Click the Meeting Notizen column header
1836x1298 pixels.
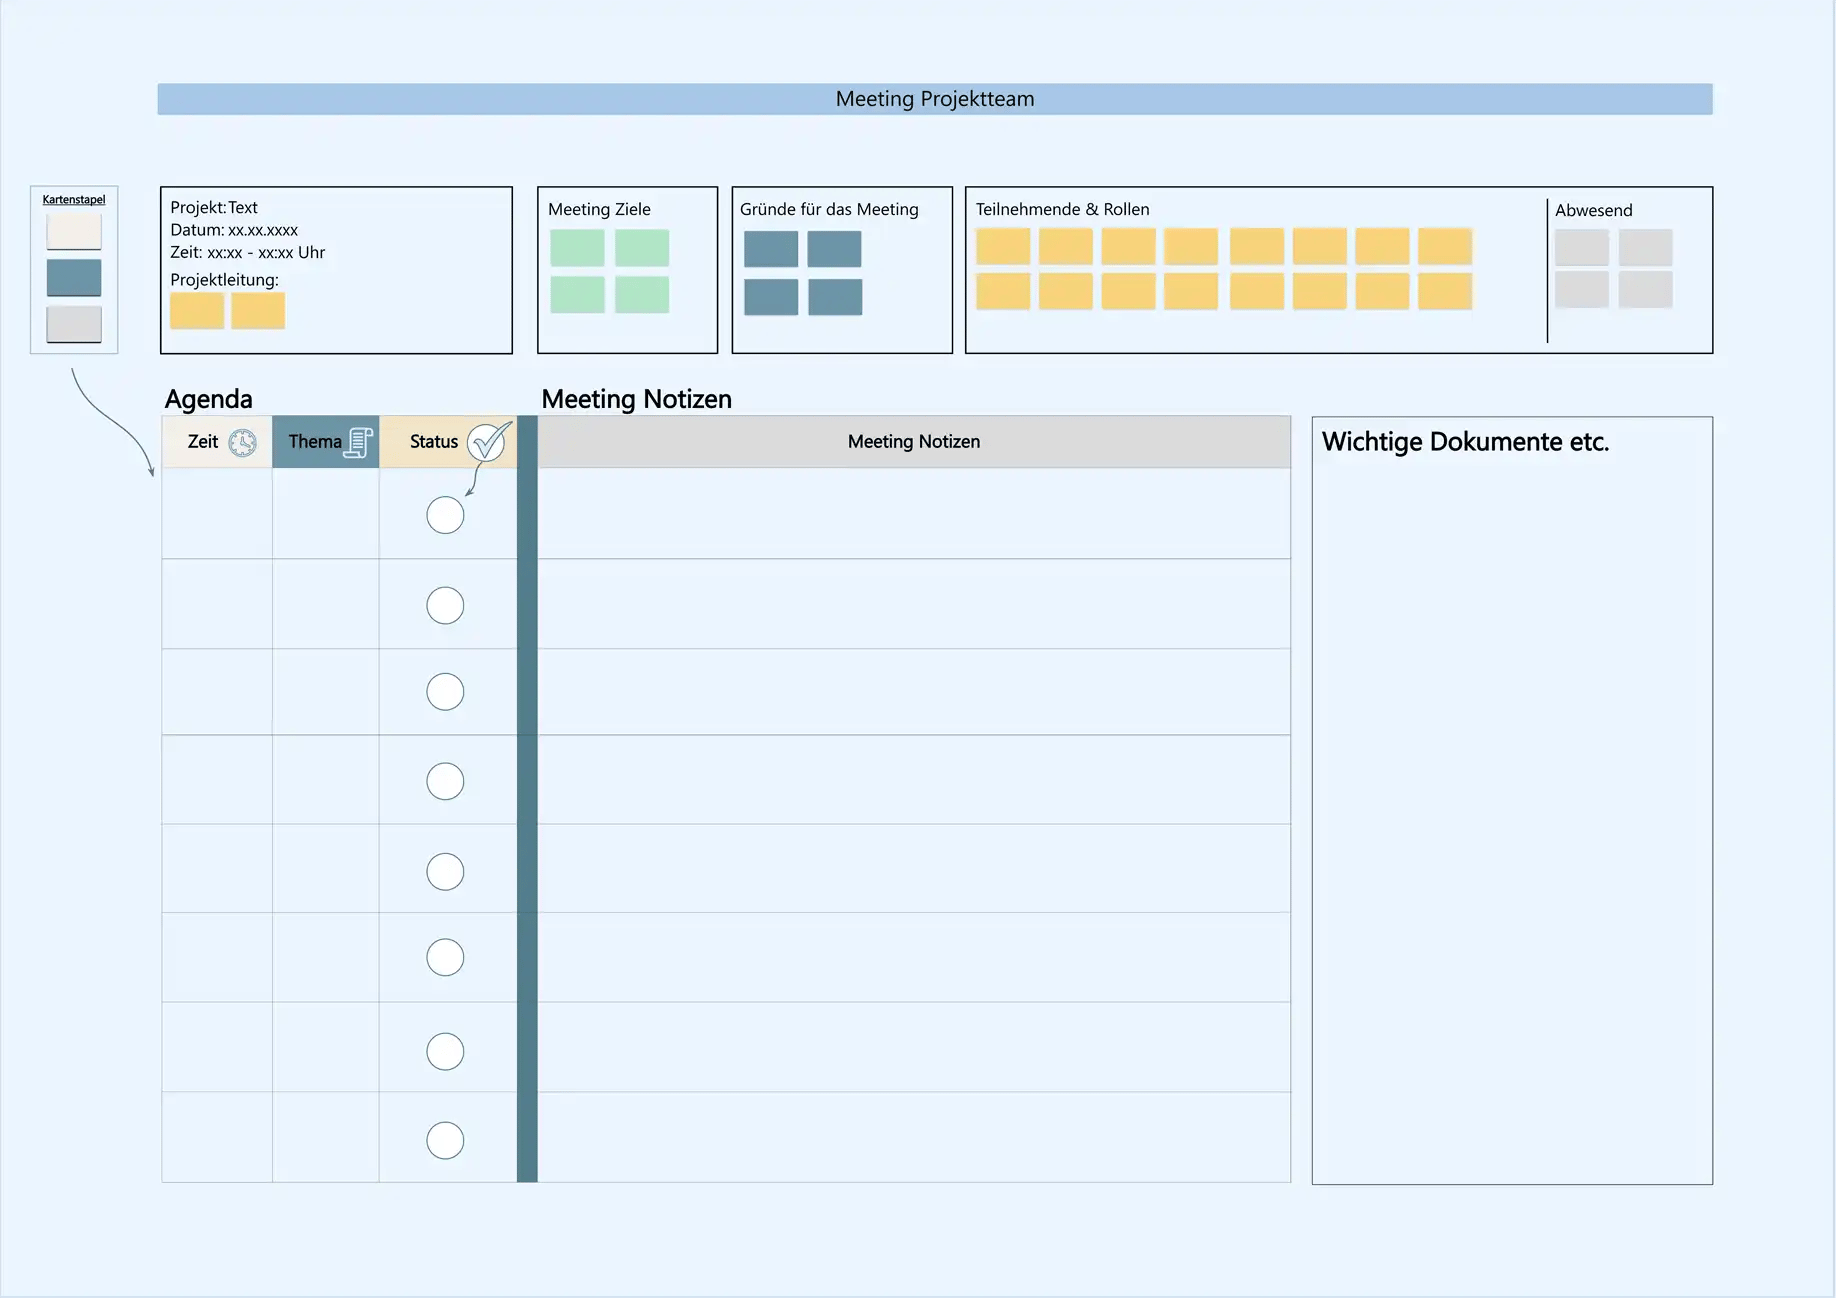[913, 442]
